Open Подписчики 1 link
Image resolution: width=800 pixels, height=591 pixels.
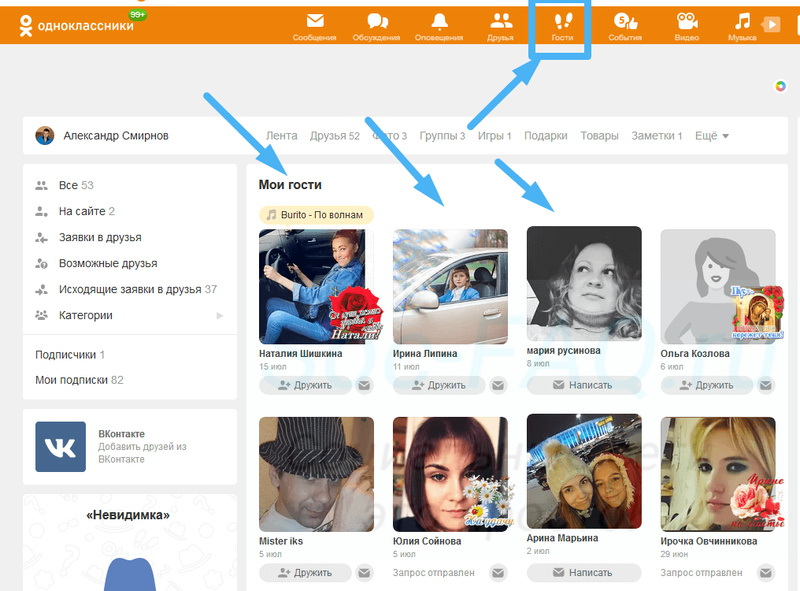(70, 355)
